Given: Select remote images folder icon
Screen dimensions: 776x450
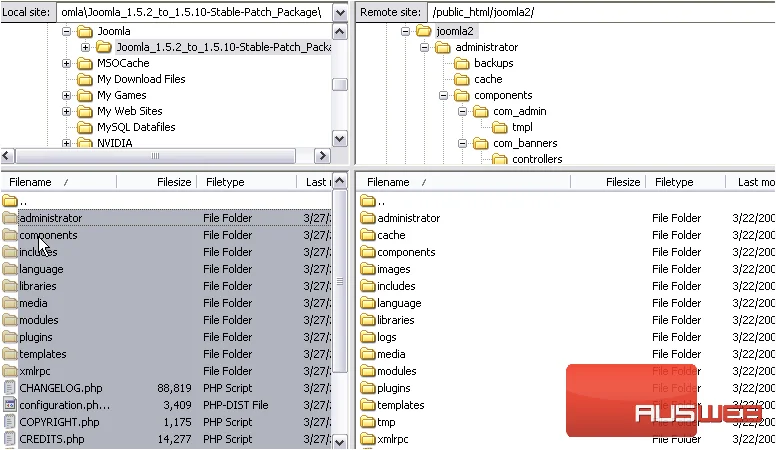Looking at the screenshot, I should tap(368, 269).
